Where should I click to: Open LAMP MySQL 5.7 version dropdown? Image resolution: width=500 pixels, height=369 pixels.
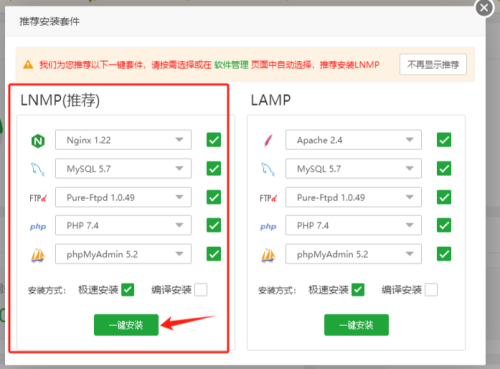(x=353, y=168)
